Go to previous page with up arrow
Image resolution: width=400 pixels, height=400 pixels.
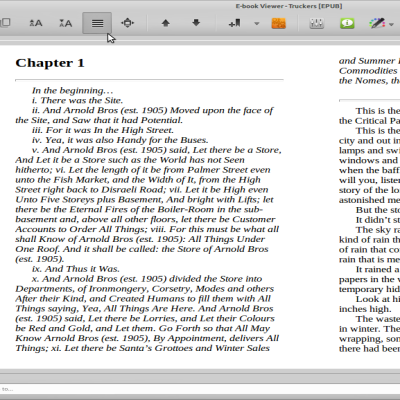[x=165, y=23]
